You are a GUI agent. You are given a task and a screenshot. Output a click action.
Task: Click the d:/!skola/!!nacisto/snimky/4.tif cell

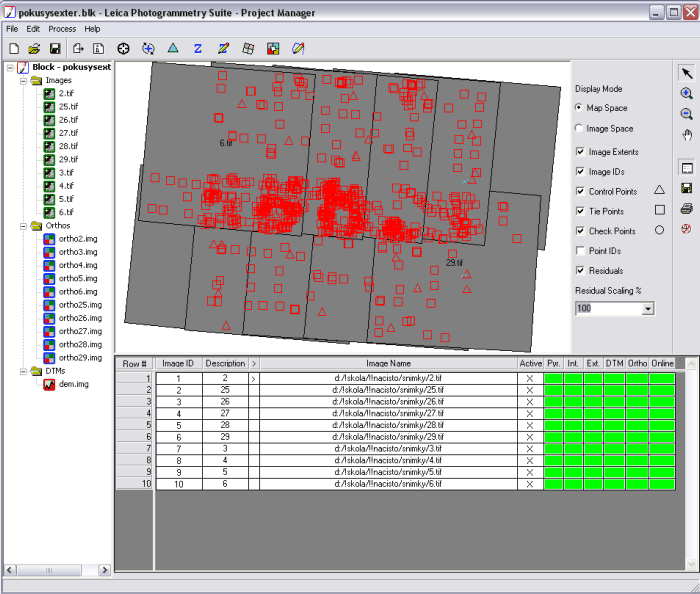[388, 461]
